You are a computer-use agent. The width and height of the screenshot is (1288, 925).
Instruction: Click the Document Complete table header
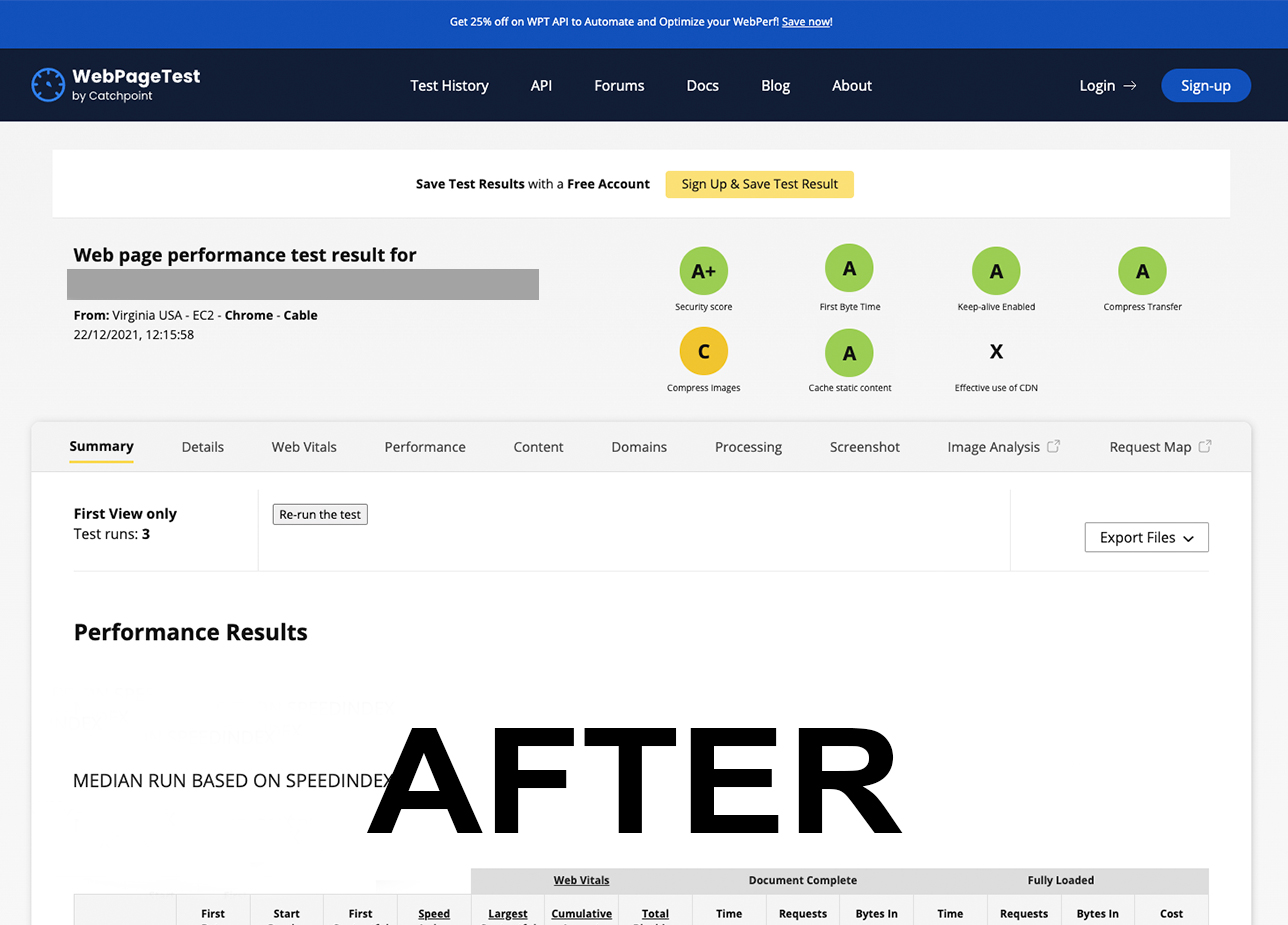coord(803,881)
